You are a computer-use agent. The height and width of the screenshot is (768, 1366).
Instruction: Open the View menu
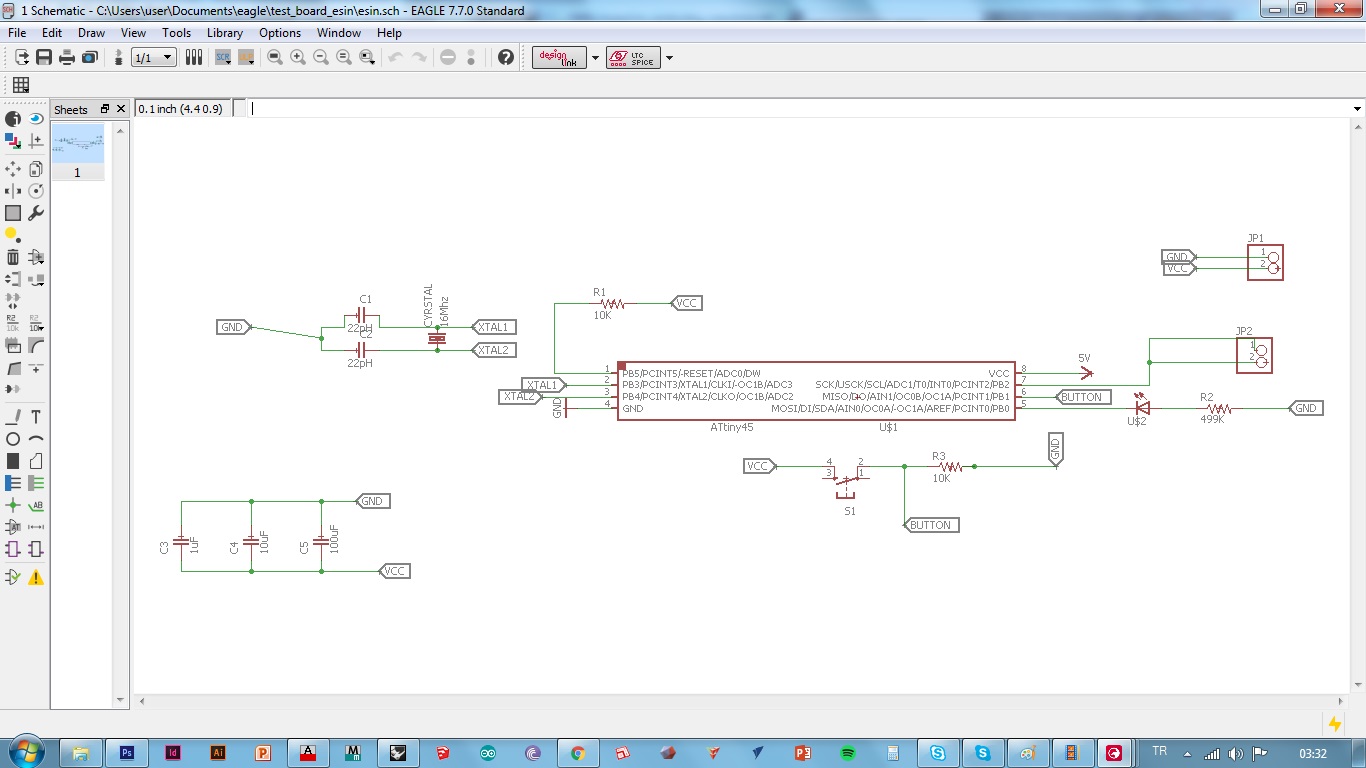point(133,33)
